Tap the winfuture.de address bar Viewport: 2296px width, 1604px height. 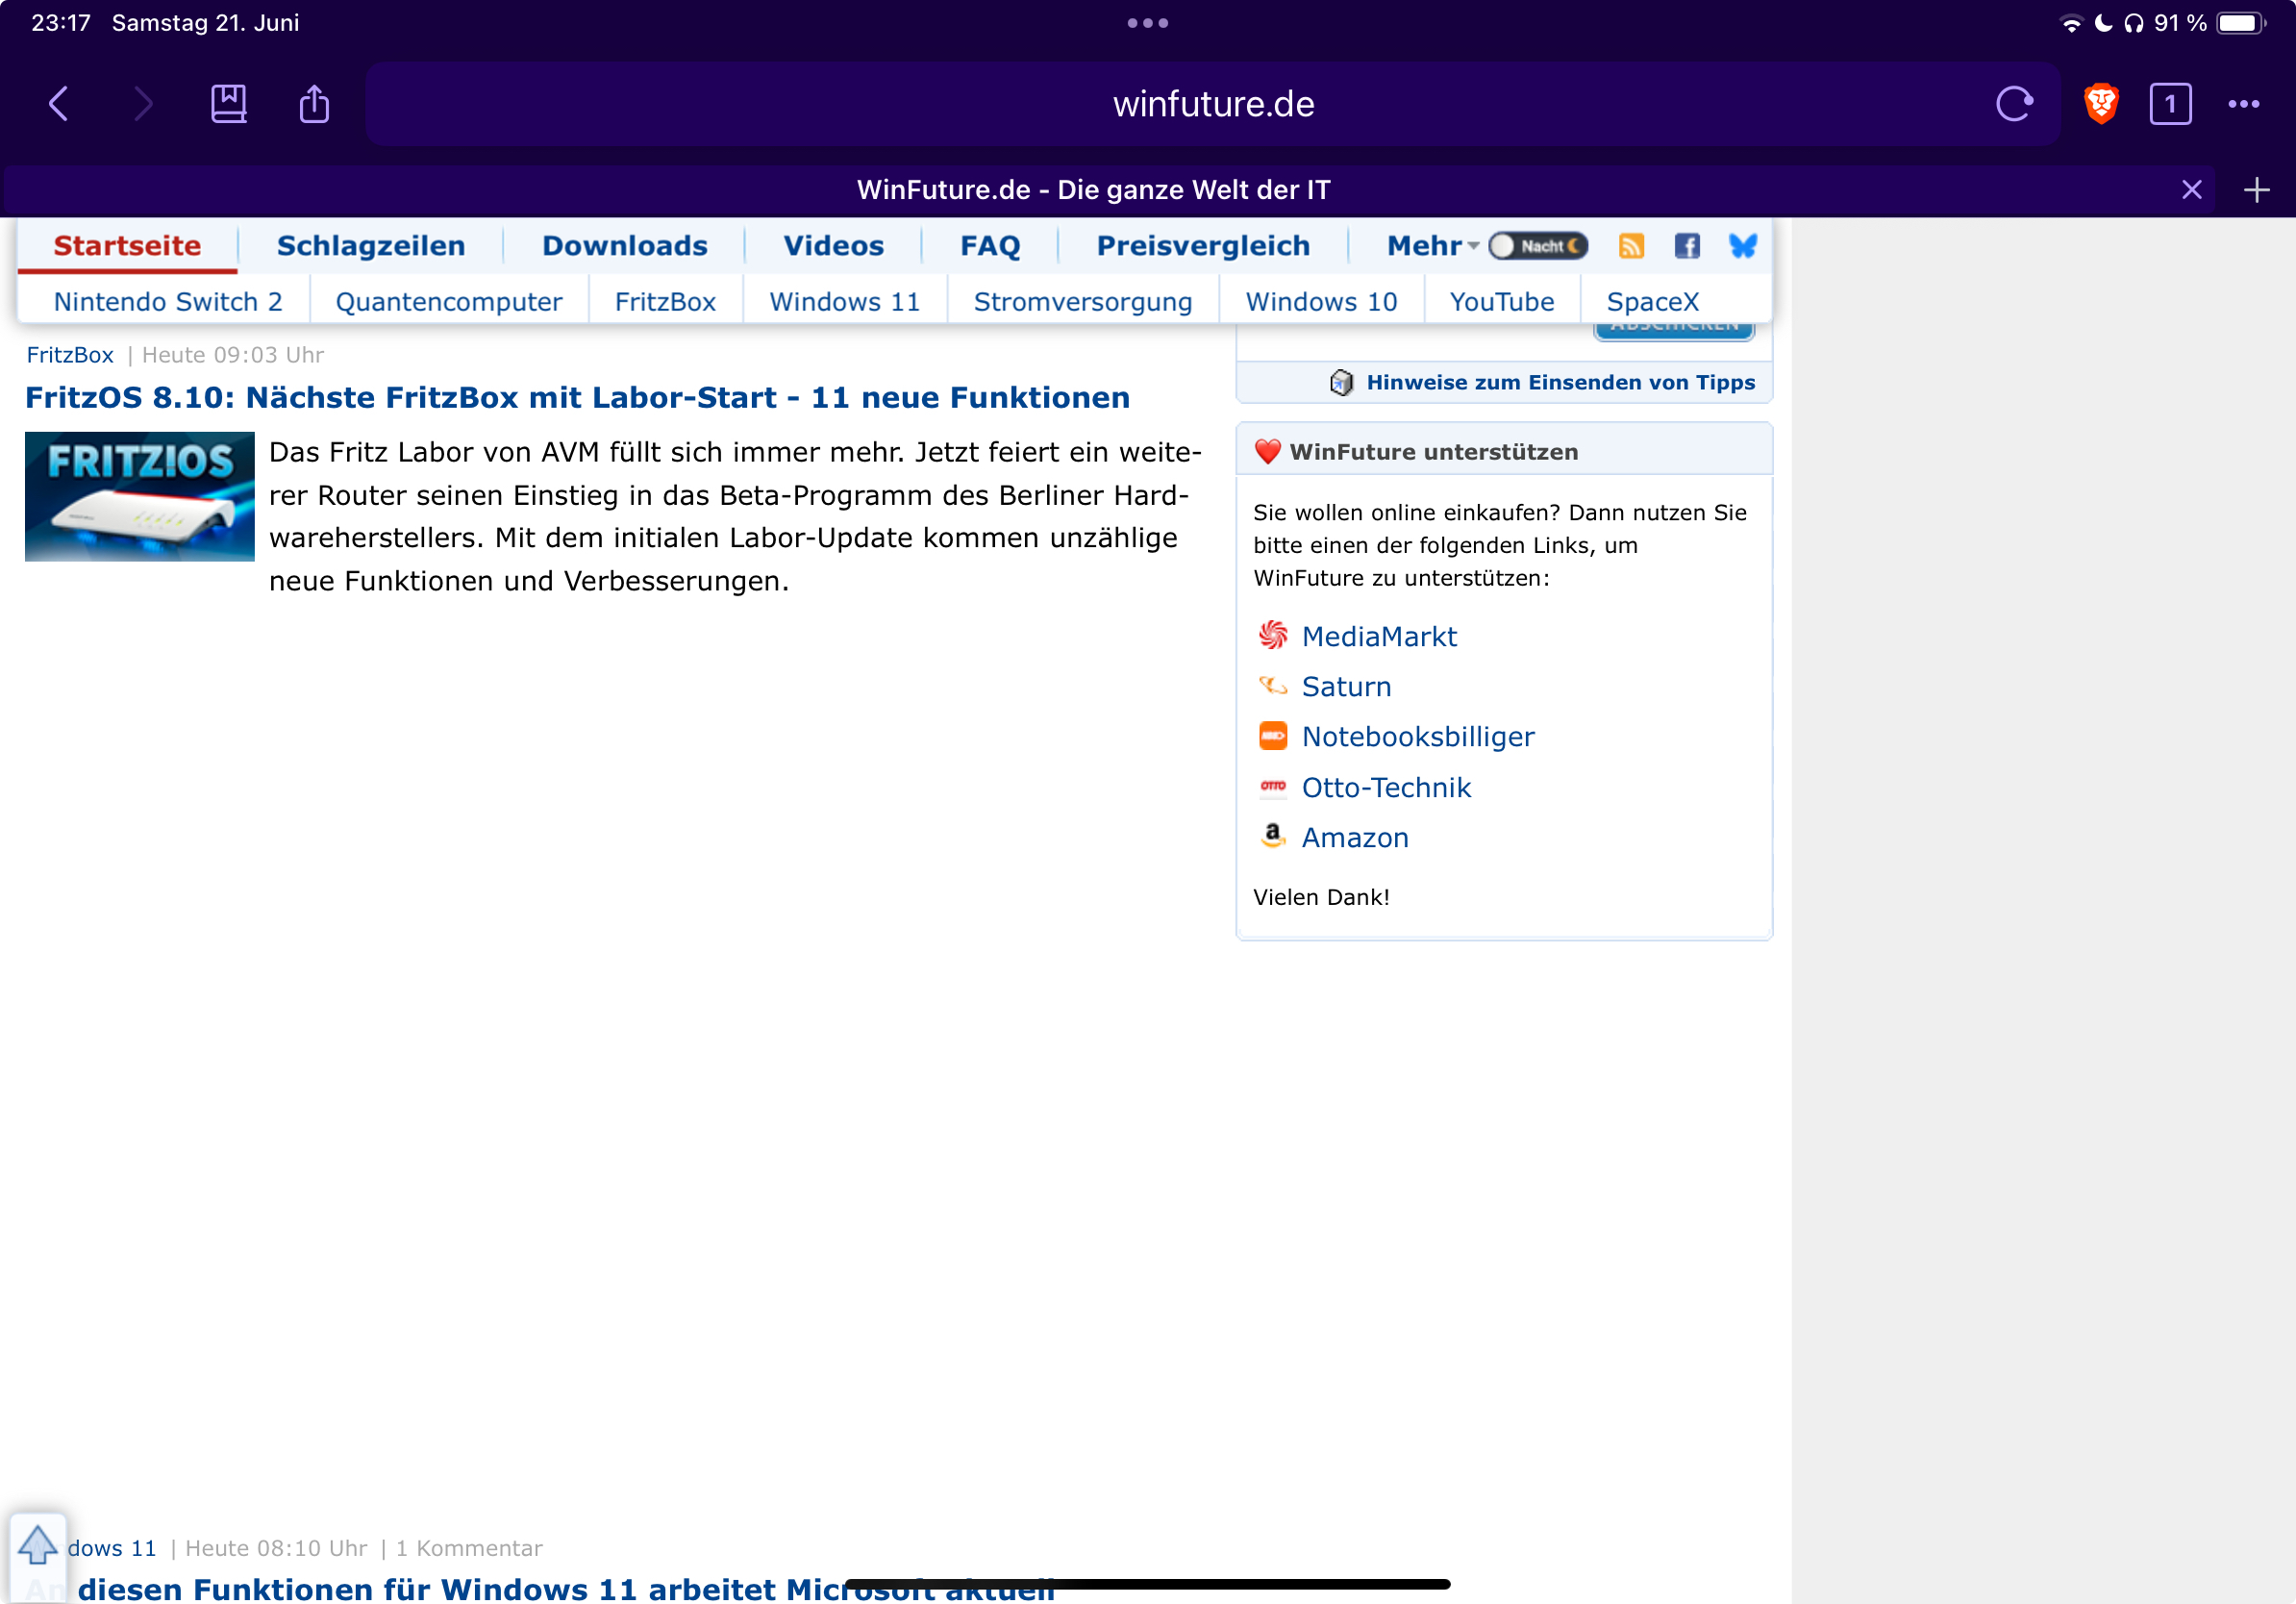click(x=1212, y=104)
